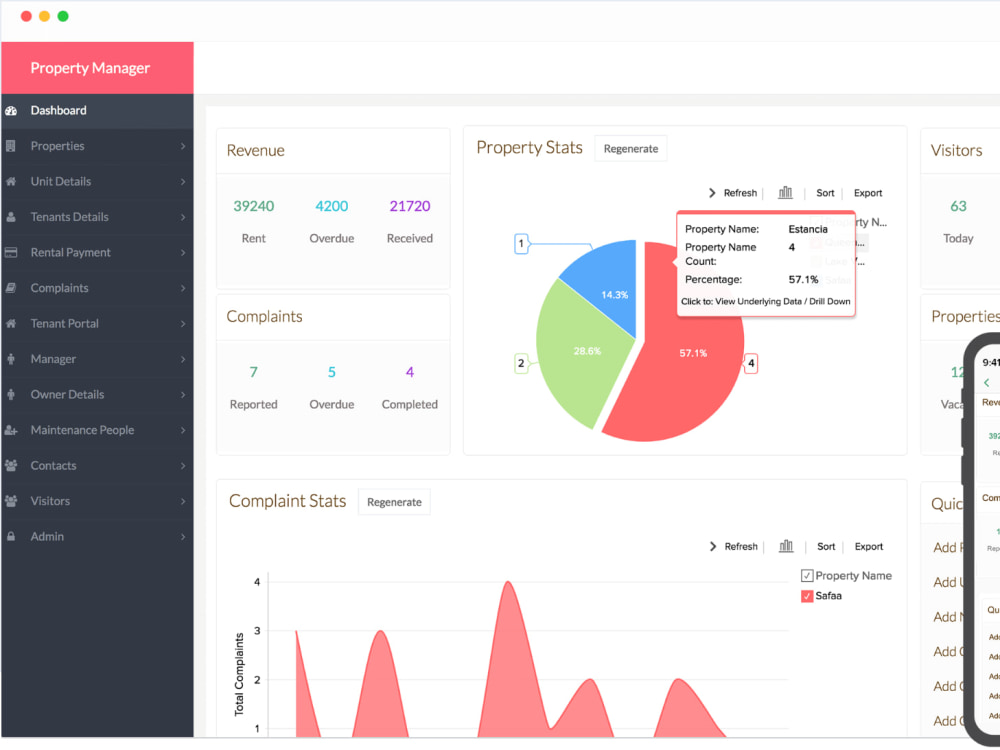Open the Rental Payment menu item
The image size is (1000, 750).
97,253
